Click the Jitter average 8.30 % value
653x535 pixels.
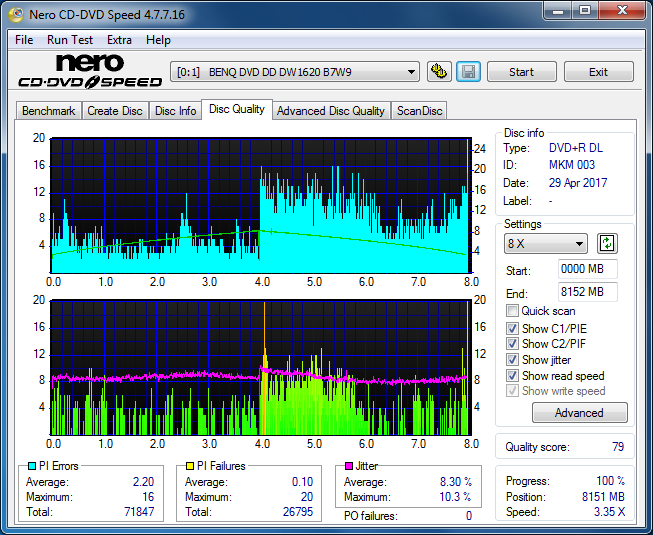pyautogui.click(x=456, y=482)
